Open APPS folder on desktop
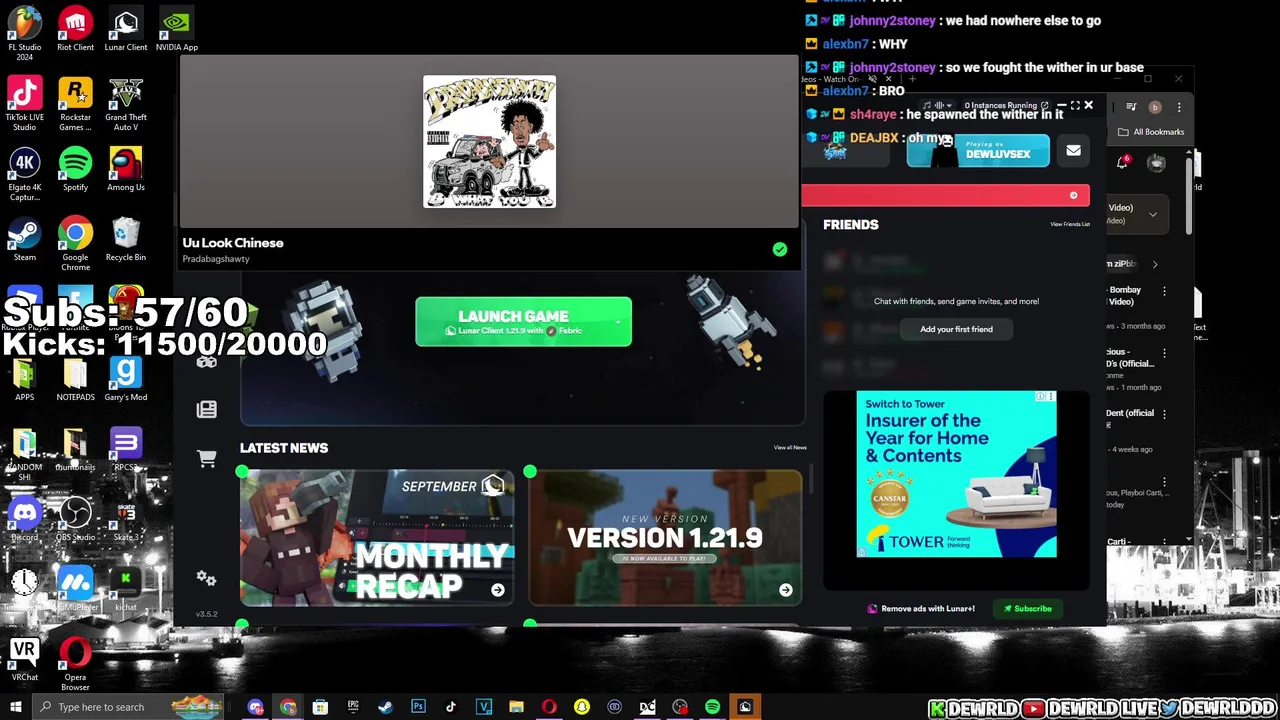This screenshot has height=720, width=1280. click(25, 379)
